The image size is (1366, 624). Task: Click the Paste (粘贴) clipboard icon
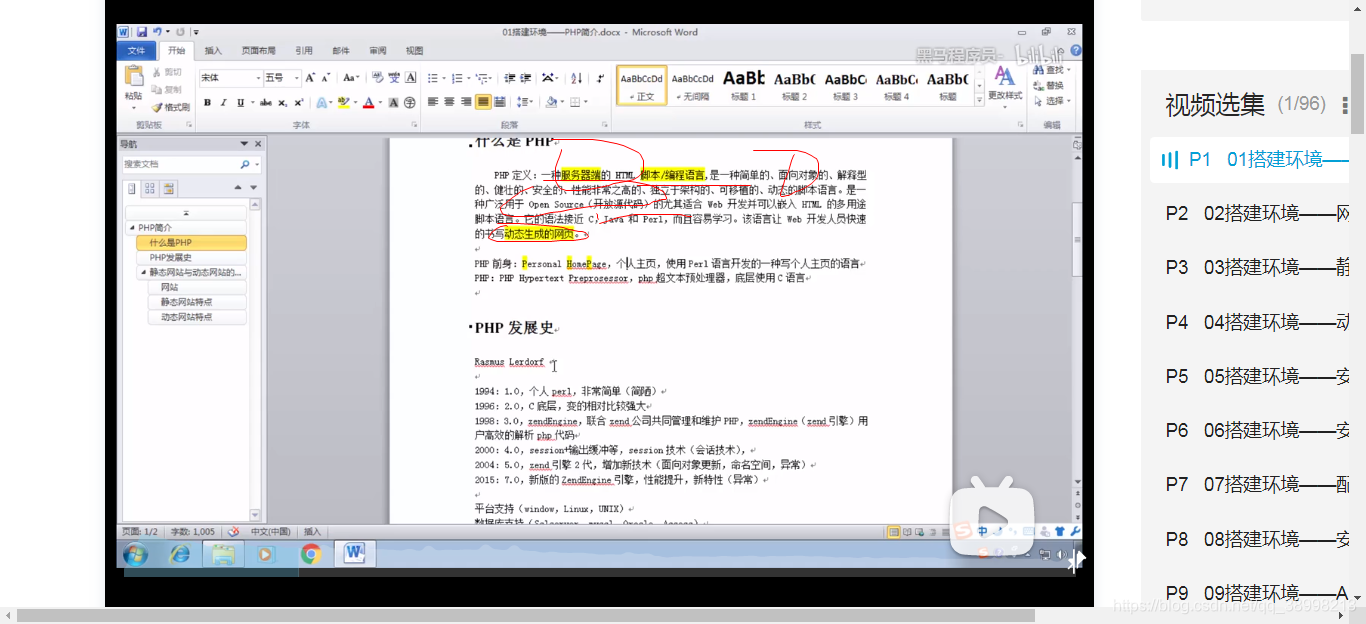[x=134, y=75]
